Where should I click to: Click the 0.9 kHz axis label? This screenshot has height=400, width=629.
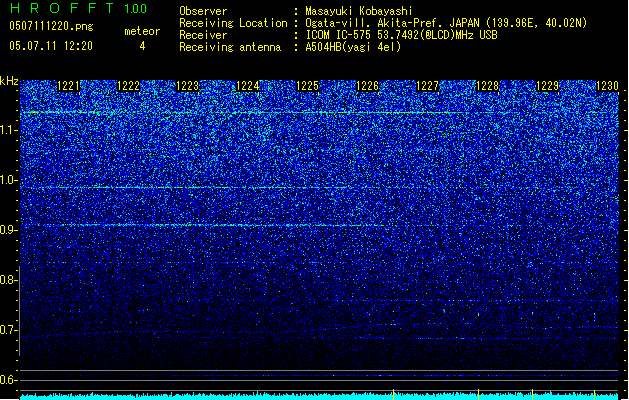tap(8, 230)
